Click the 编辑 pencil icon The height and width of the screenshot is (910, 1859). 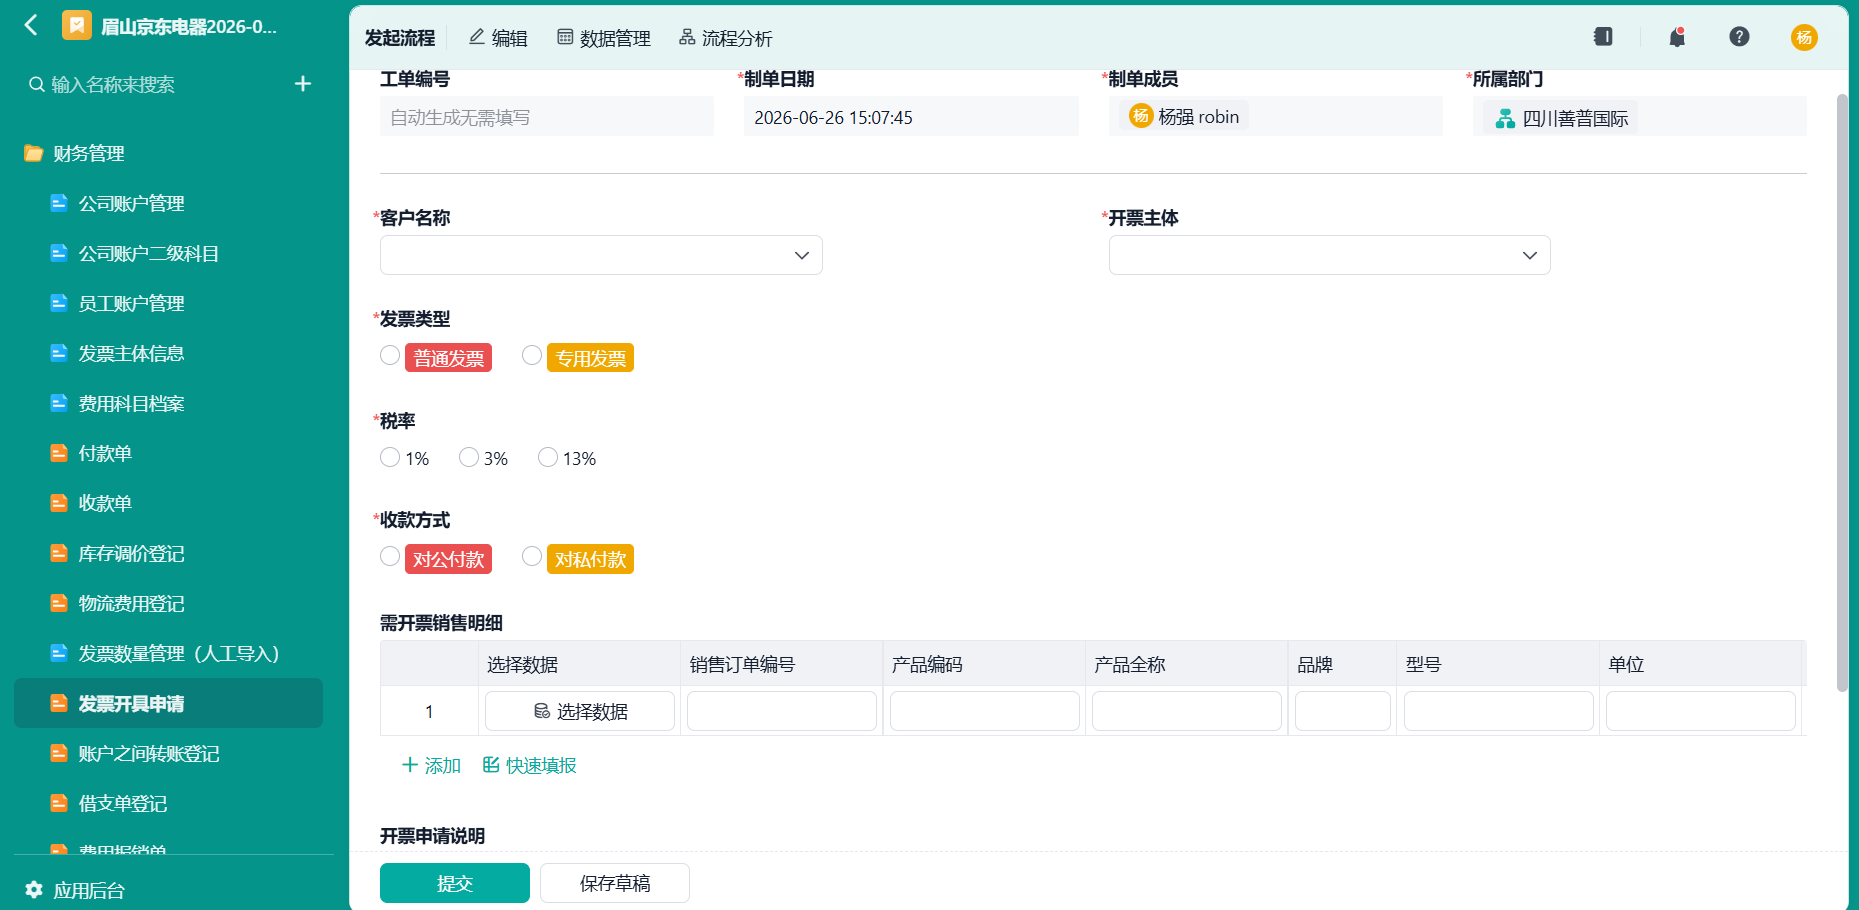477,37
